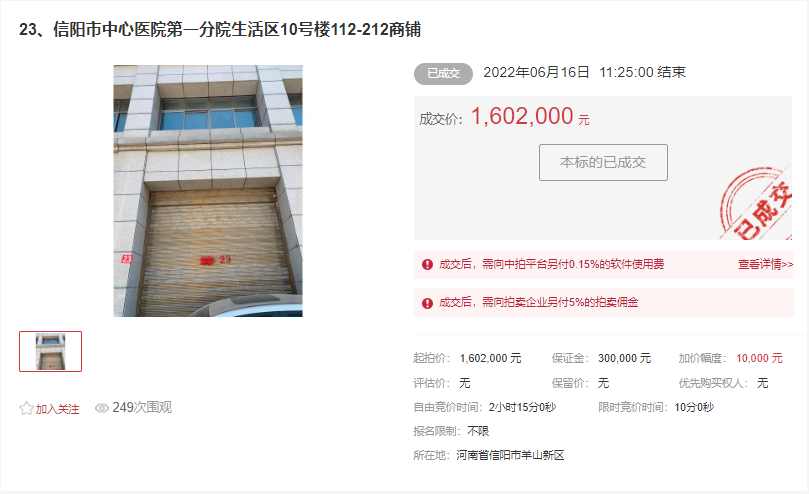Click the software usage fee notice text
Viewport: 809px width, 494px height.
pos(552,264)
